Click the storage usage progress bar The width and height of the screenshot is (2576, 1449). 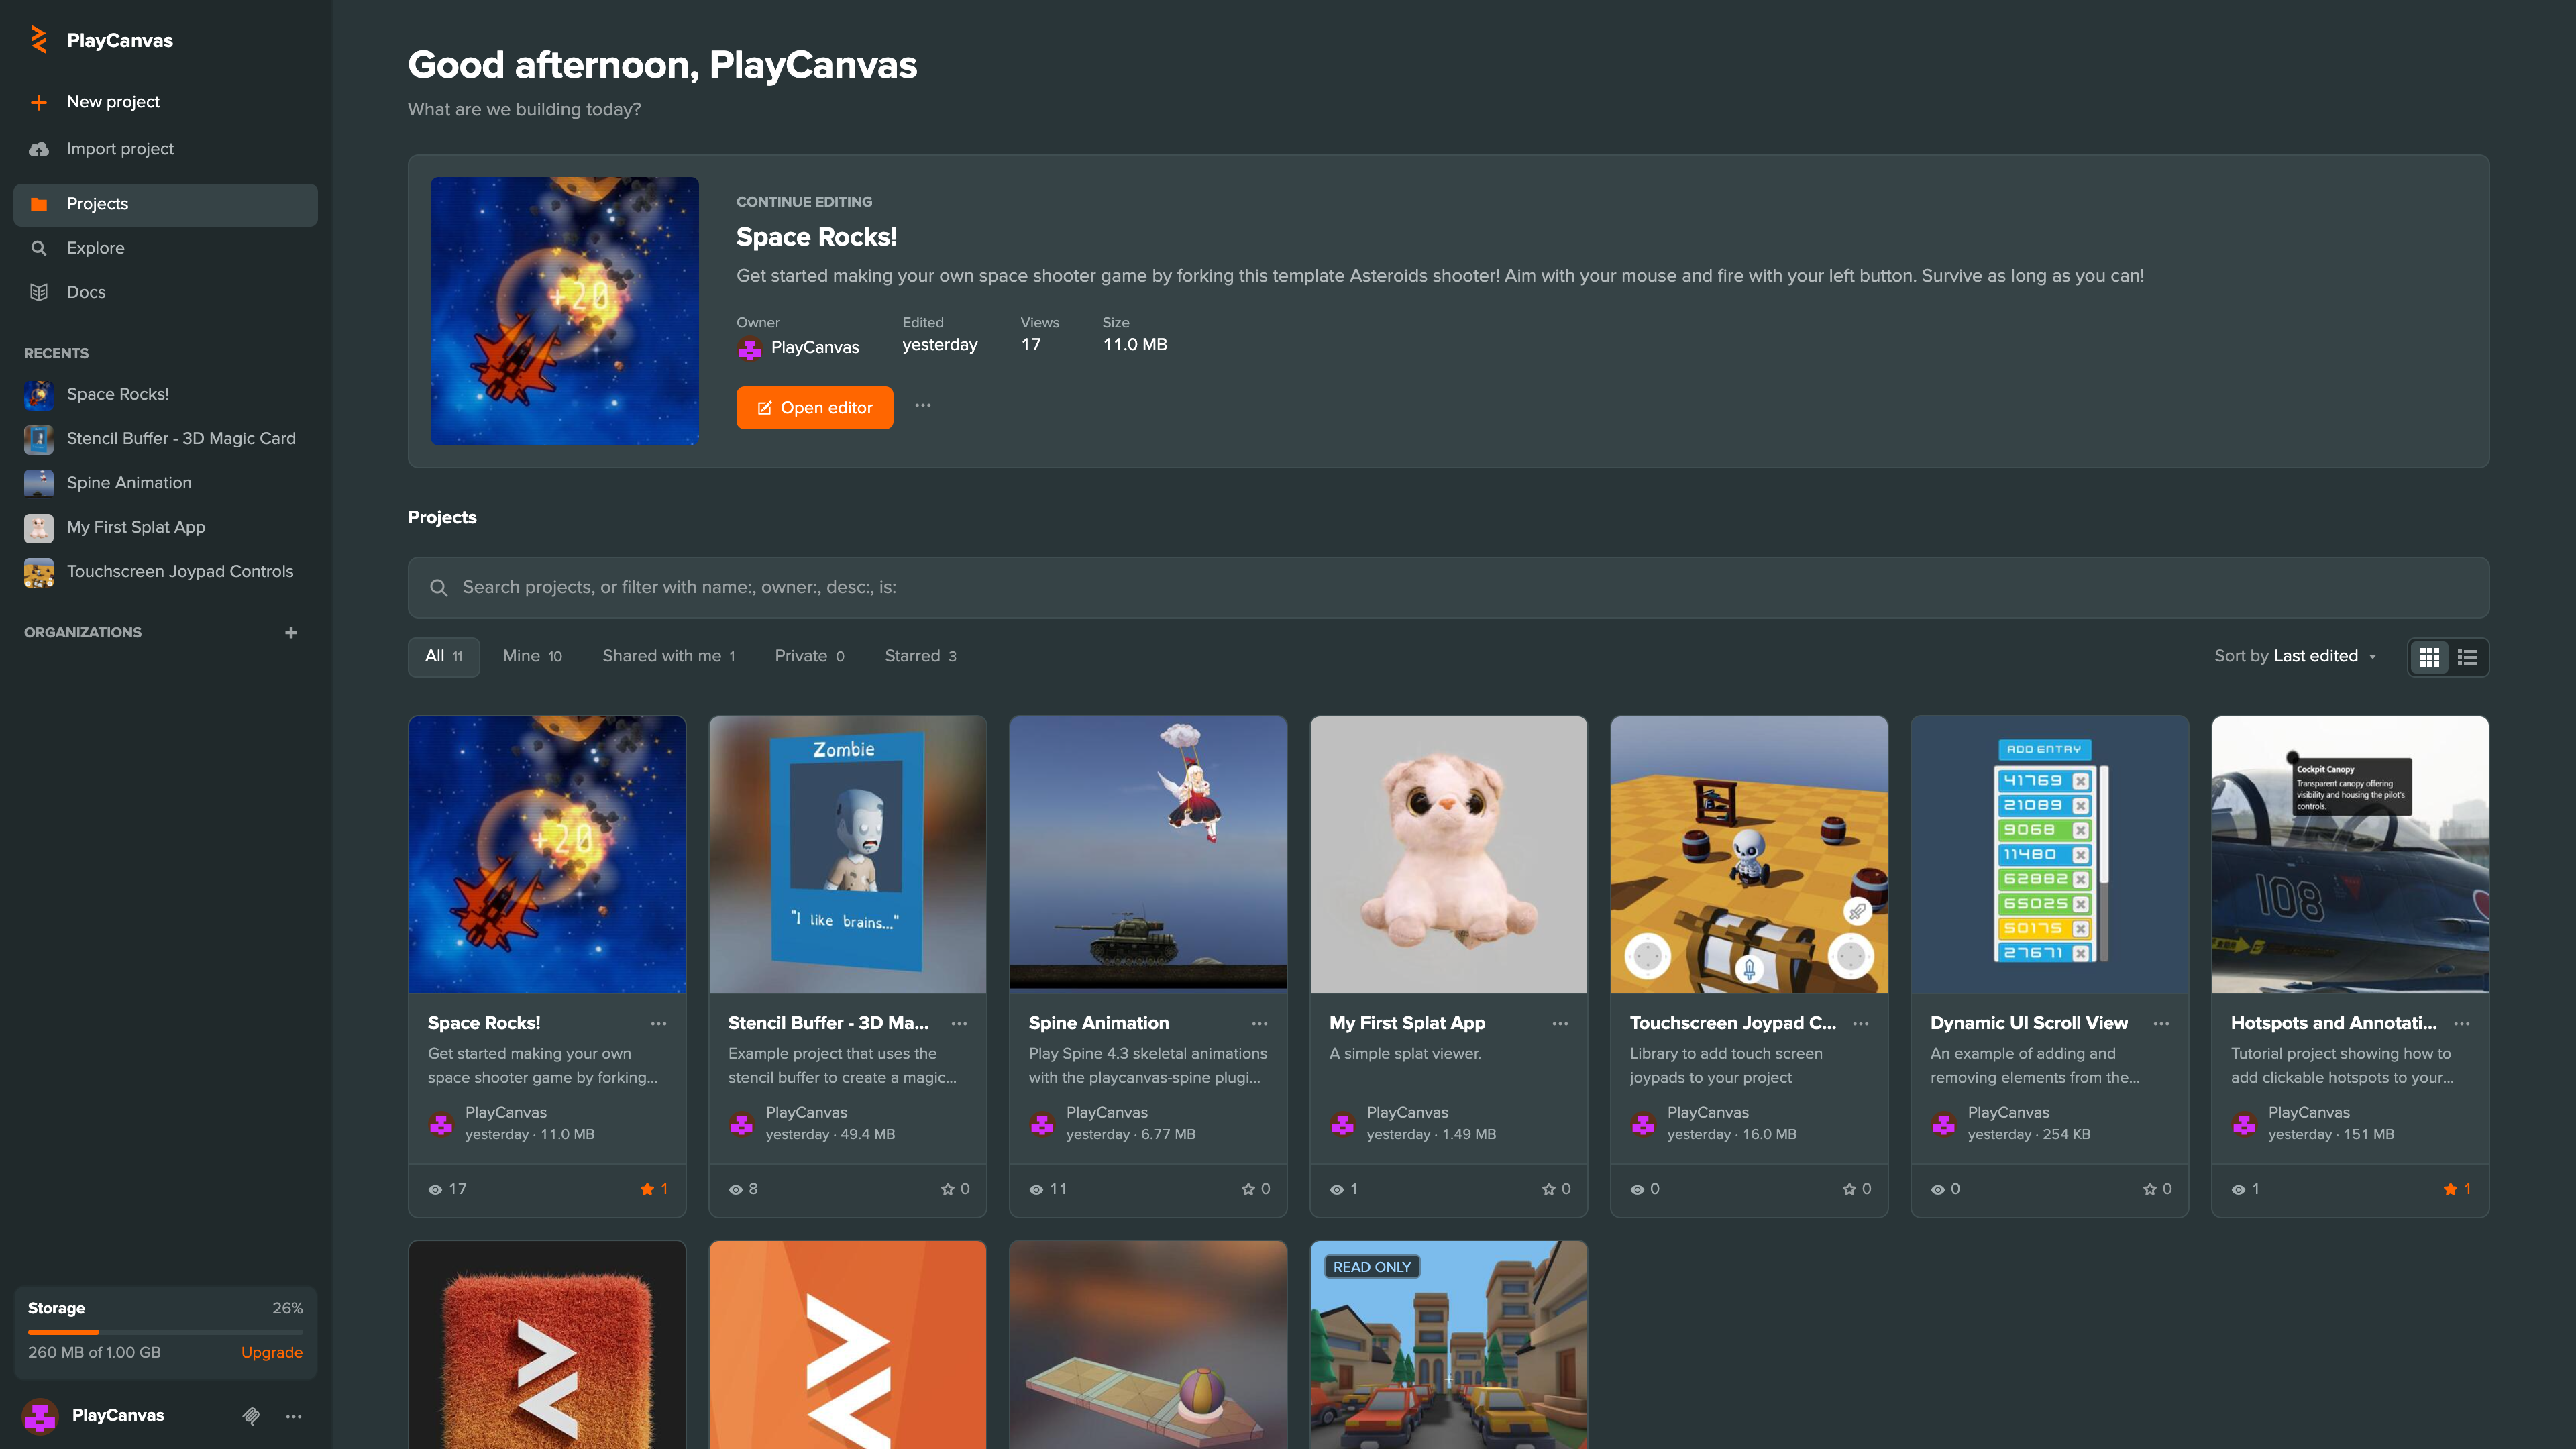(165, 1332)
